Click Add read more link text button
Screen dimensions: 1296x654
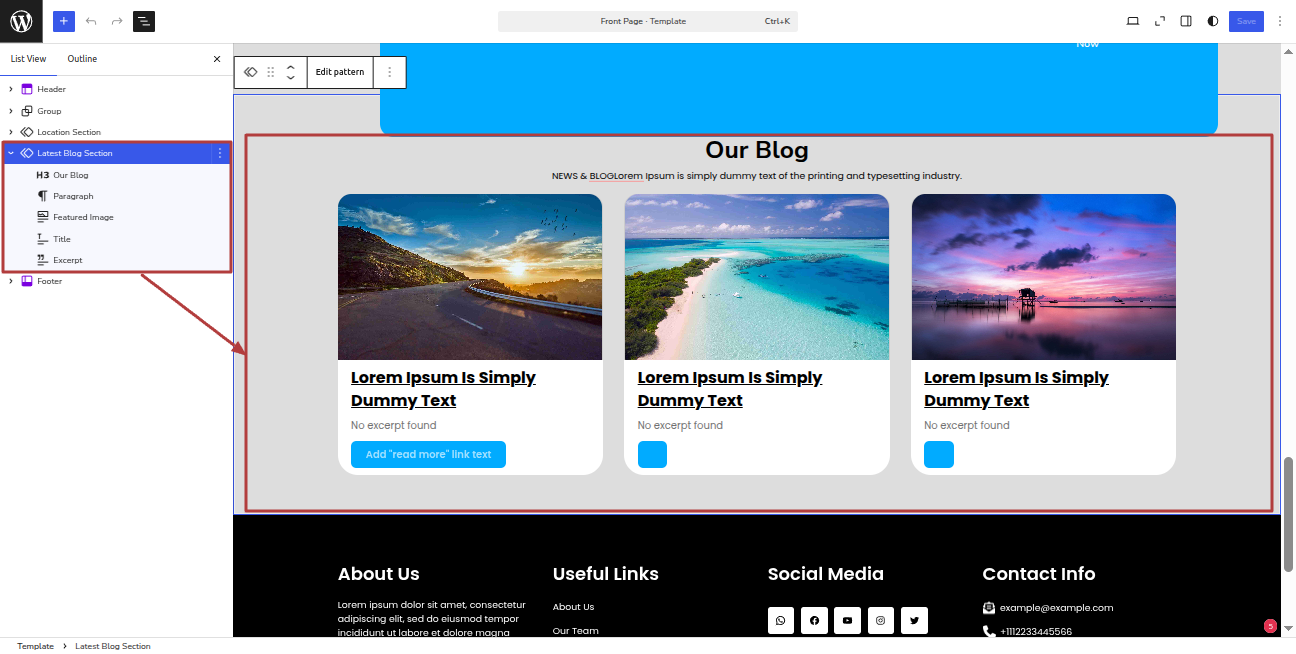pos(428,454)
